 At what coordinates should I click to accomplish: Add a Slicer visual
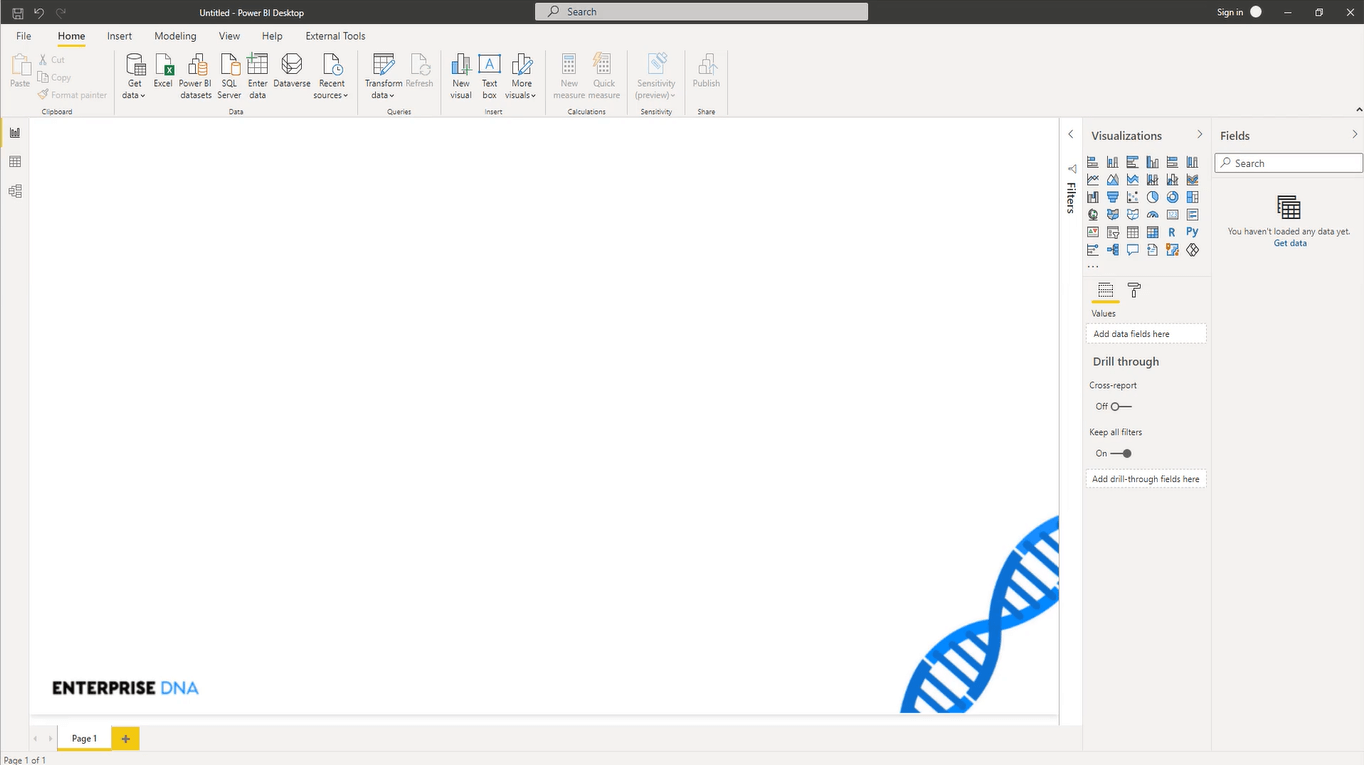point(1113,232)
